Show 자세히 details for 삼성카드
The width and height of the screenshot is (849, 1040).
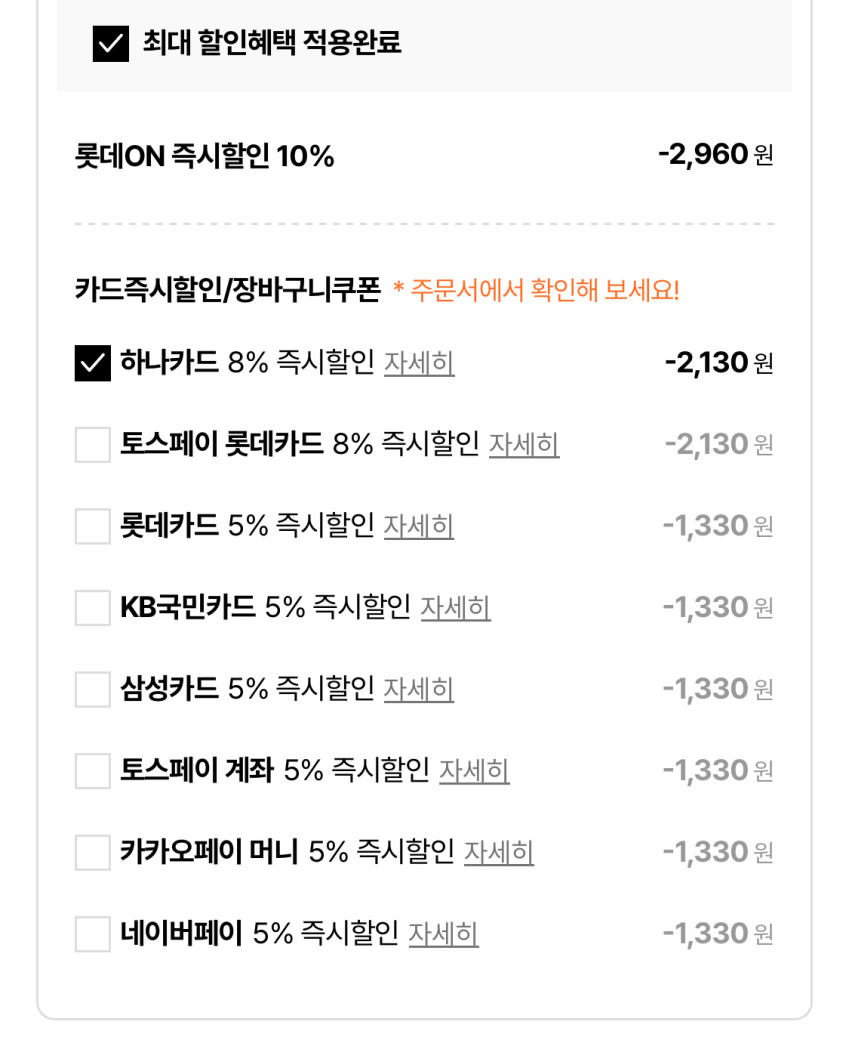[419, 690]
